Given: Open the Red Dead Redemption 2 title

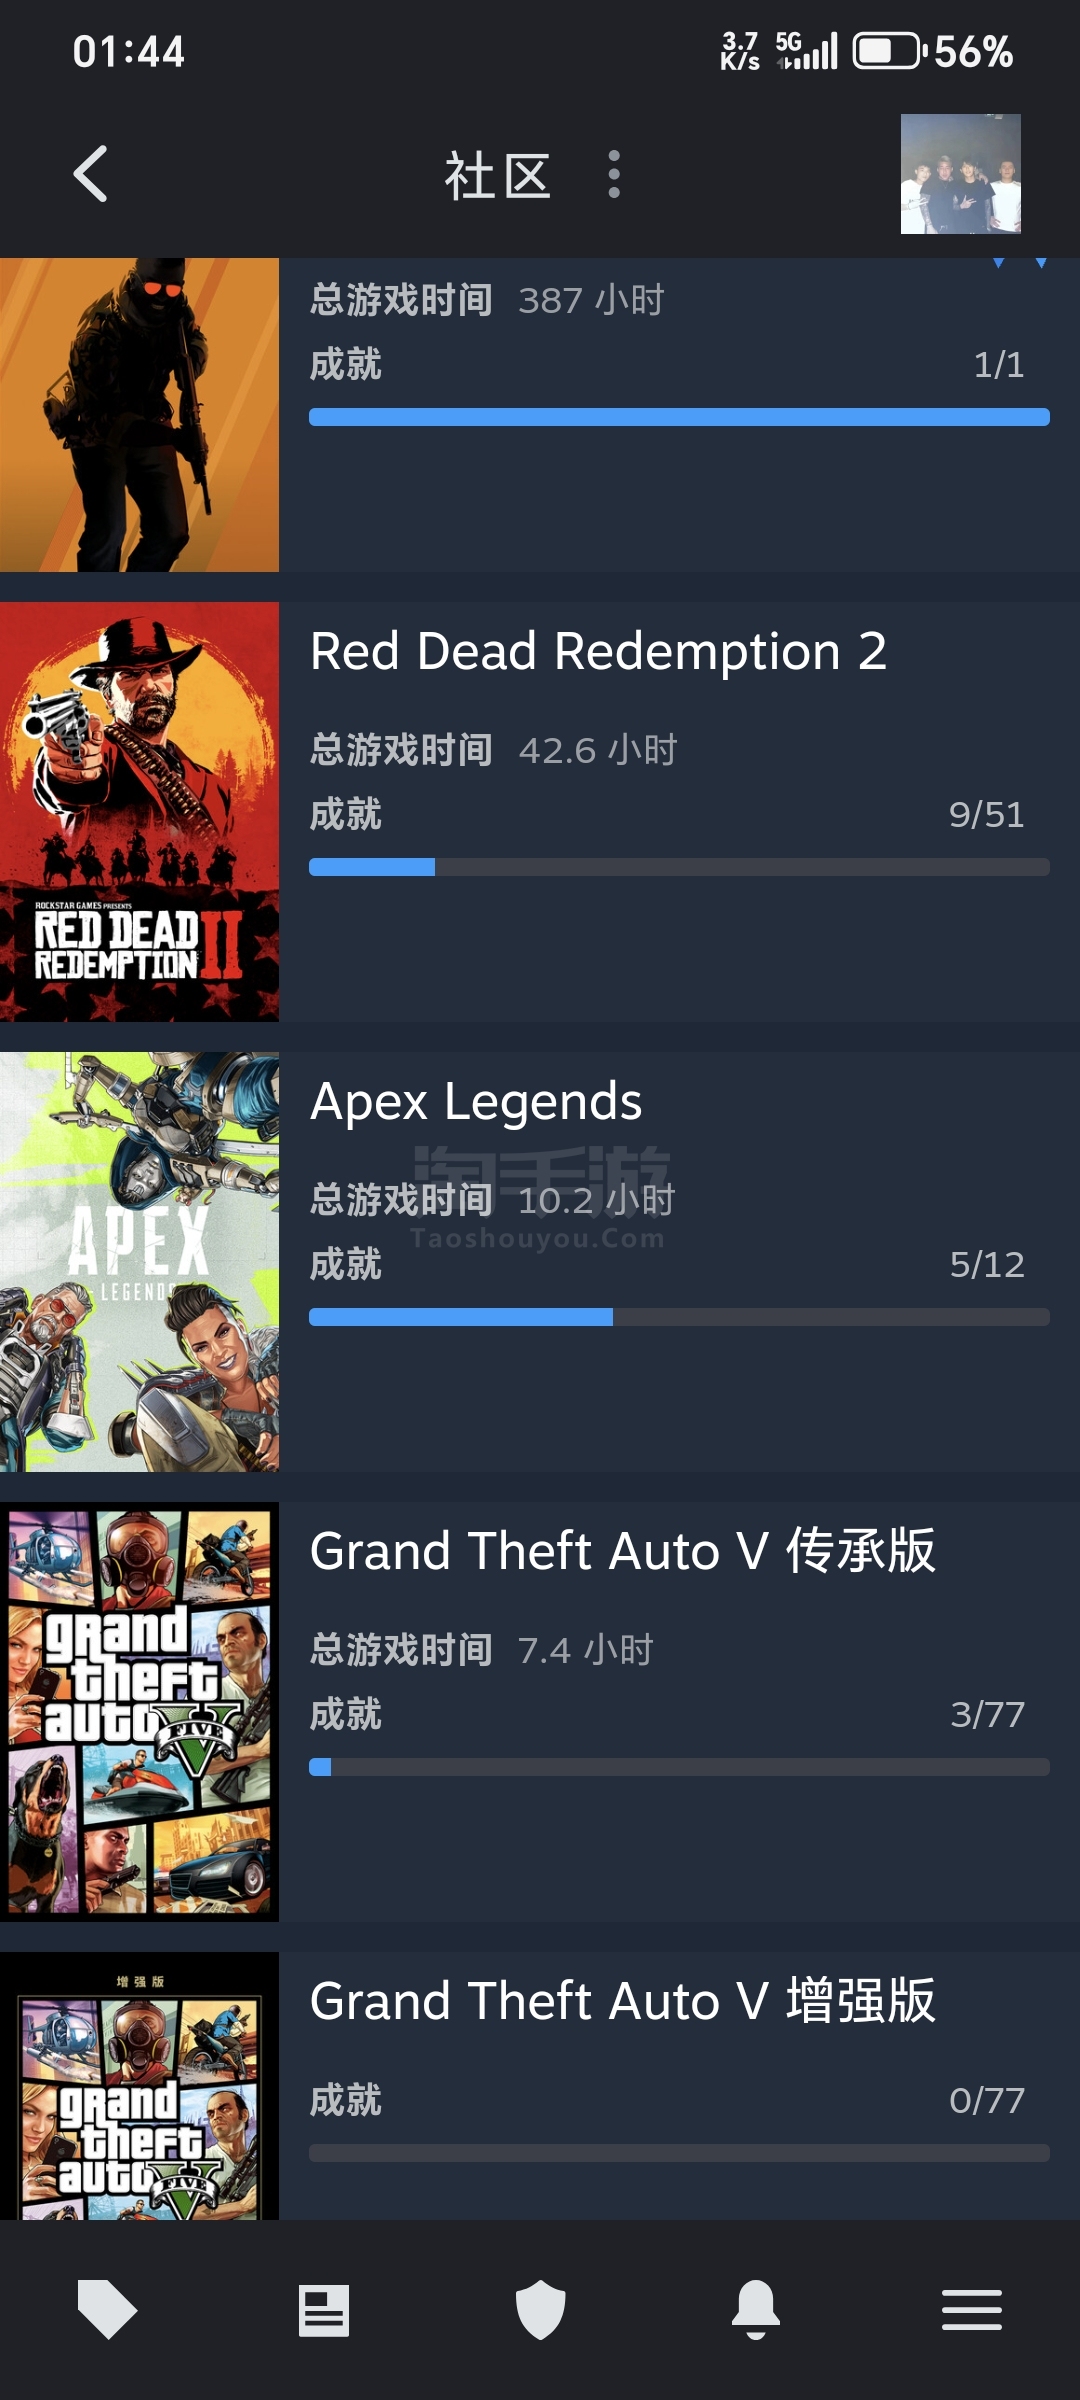Looking at the screenshot, I should click(598, 651).
